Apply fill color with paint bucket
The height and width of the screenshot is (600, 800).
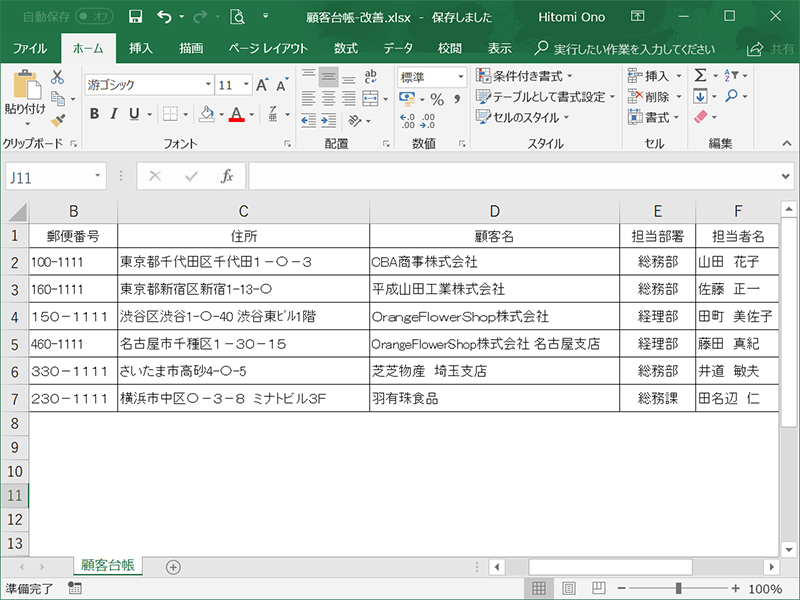(x=207, y=114)
